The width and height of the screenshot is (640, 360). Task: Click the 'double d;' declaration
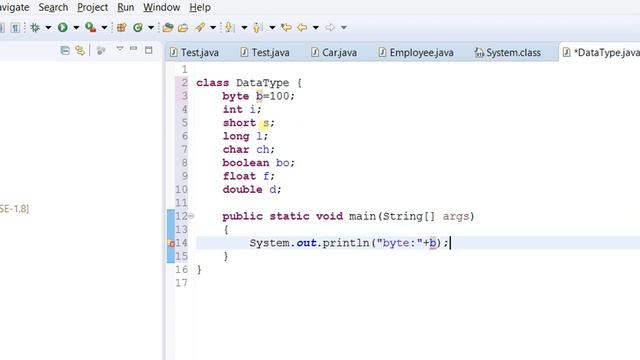(x=252, y=189)
